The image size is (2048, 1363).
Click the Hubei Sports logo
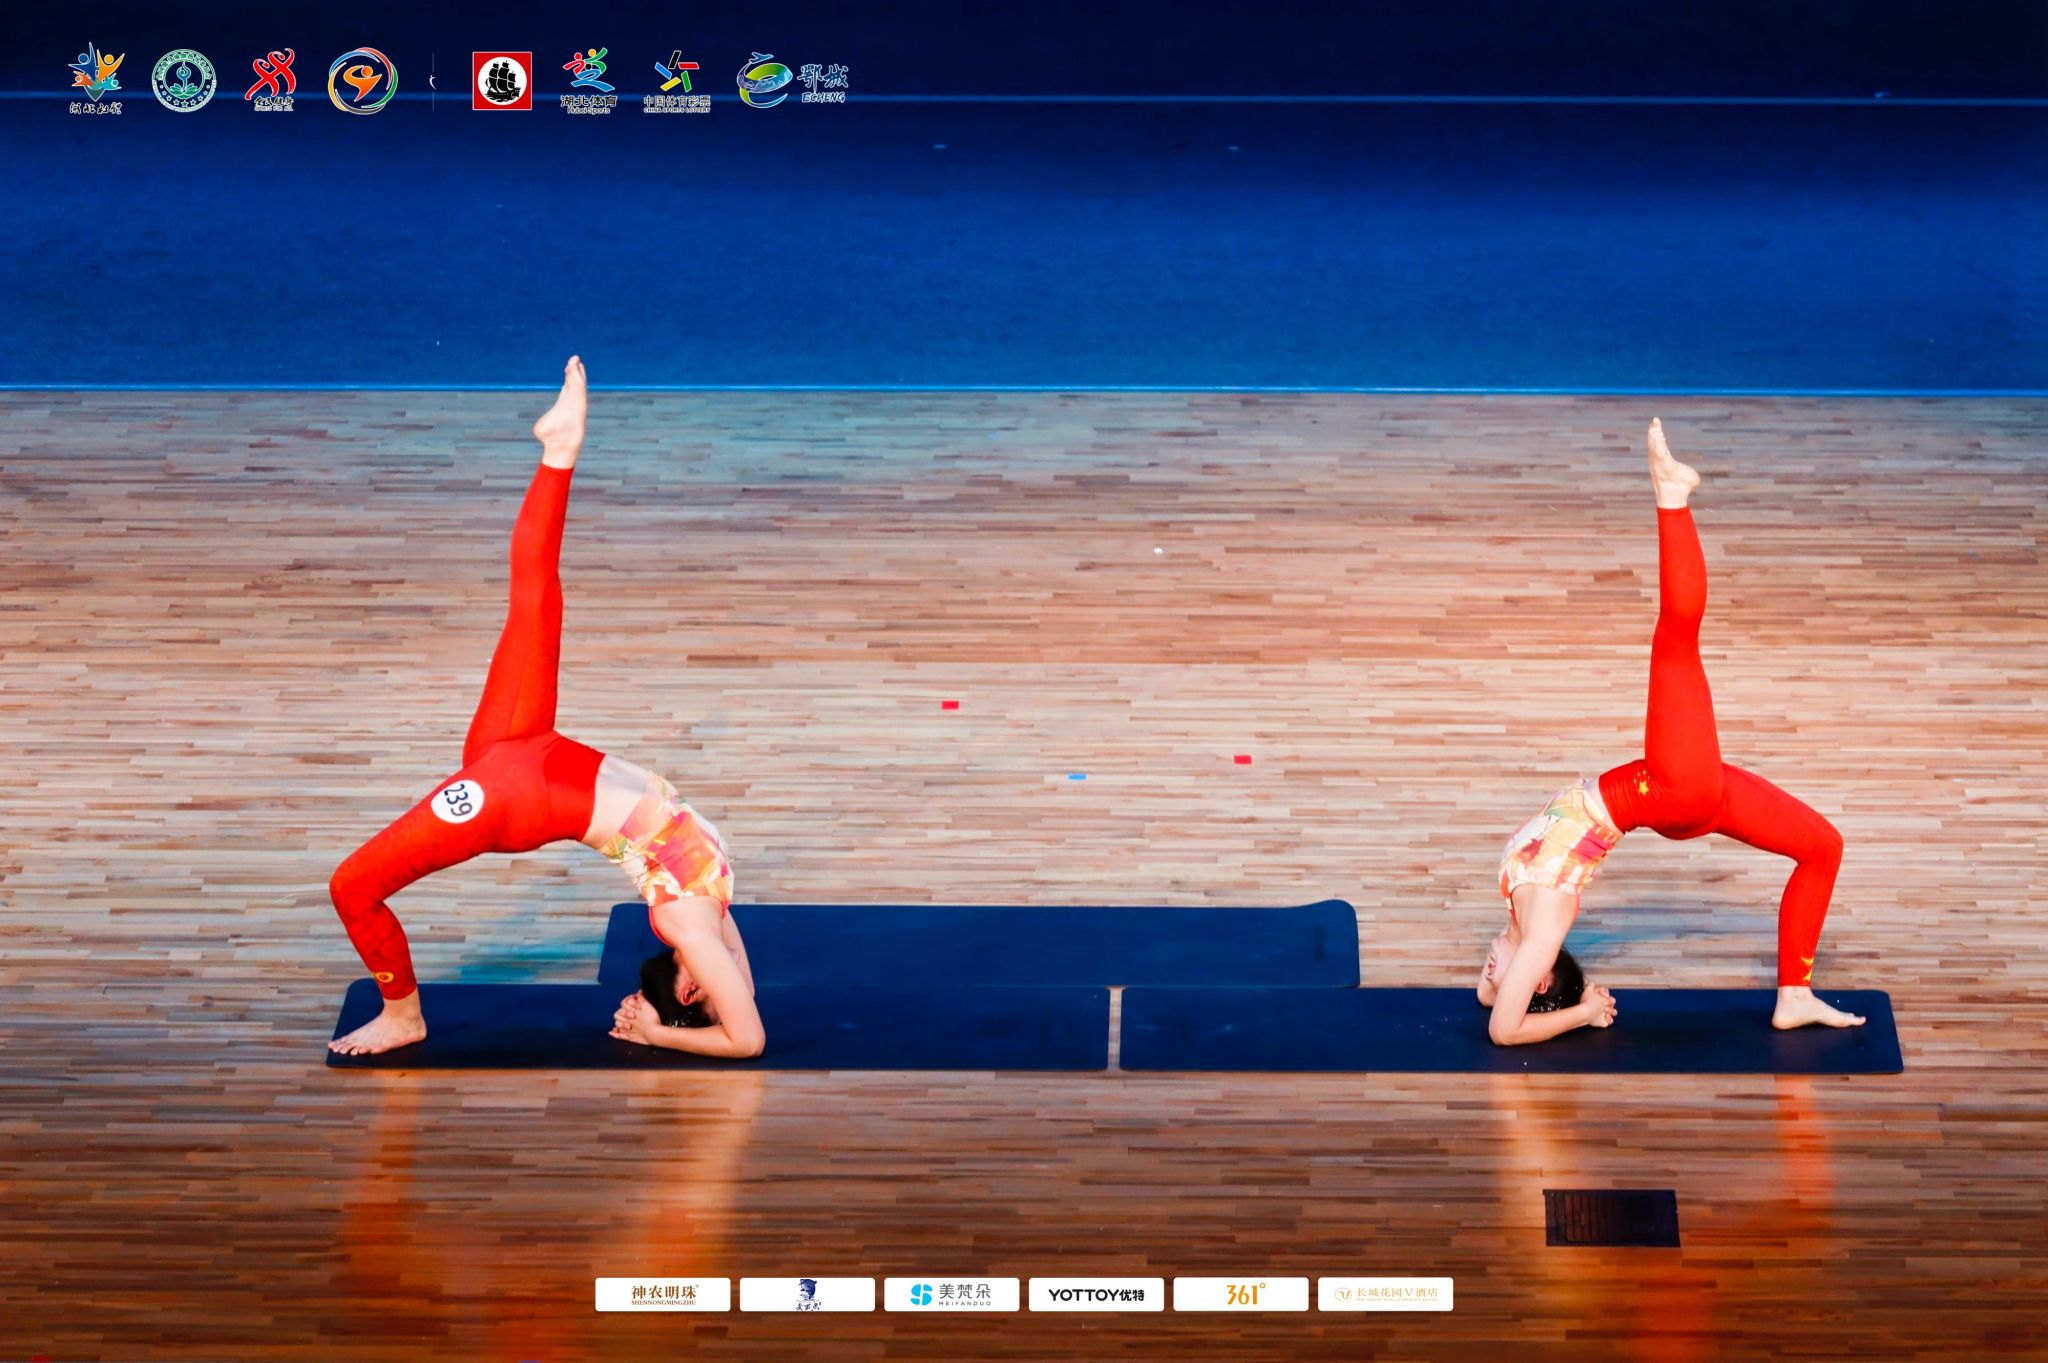tap(589, 80)
